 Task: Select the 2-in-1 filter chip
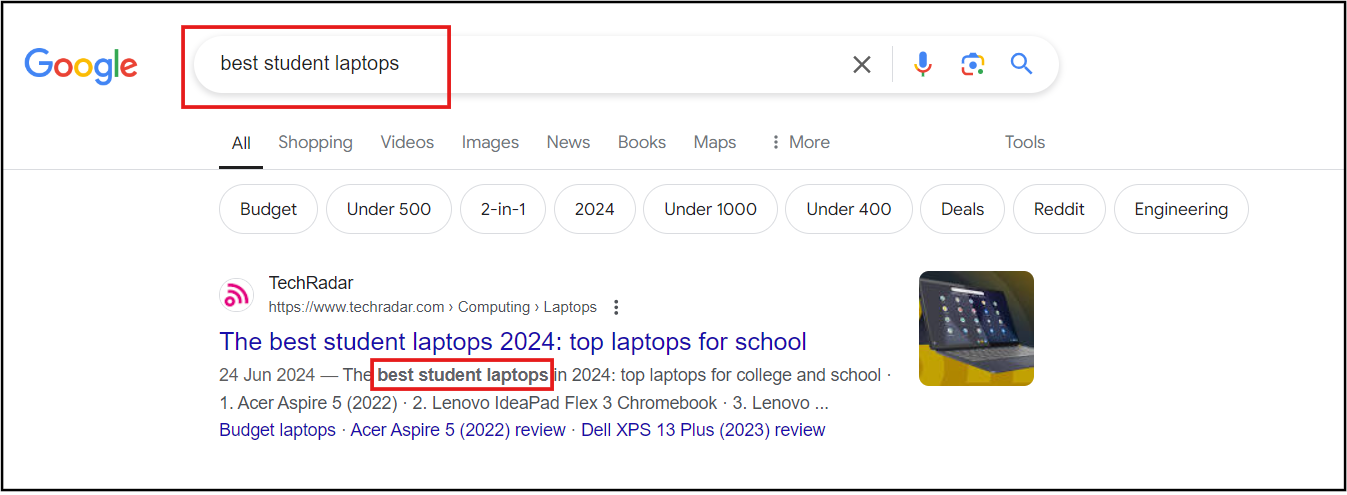(503, 209)
